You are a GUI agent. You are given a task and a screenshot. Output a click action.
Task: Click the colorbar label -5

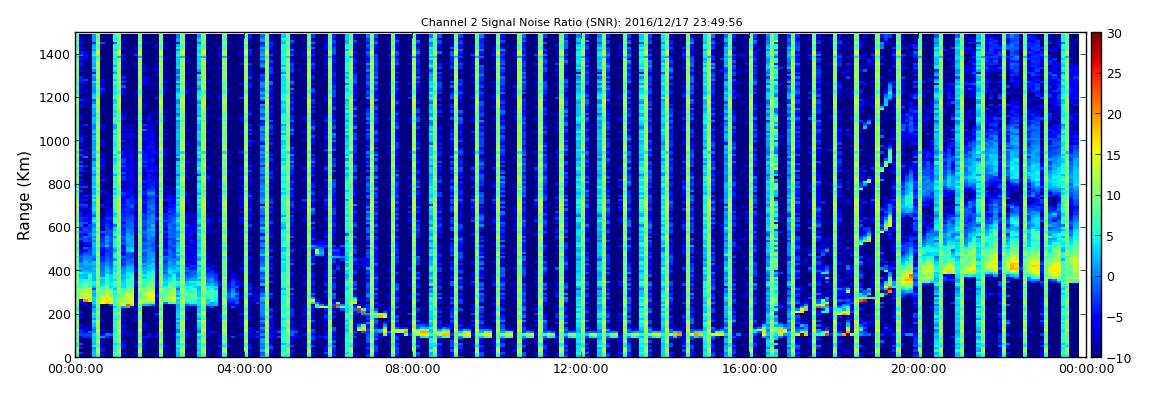(1113, 318)
